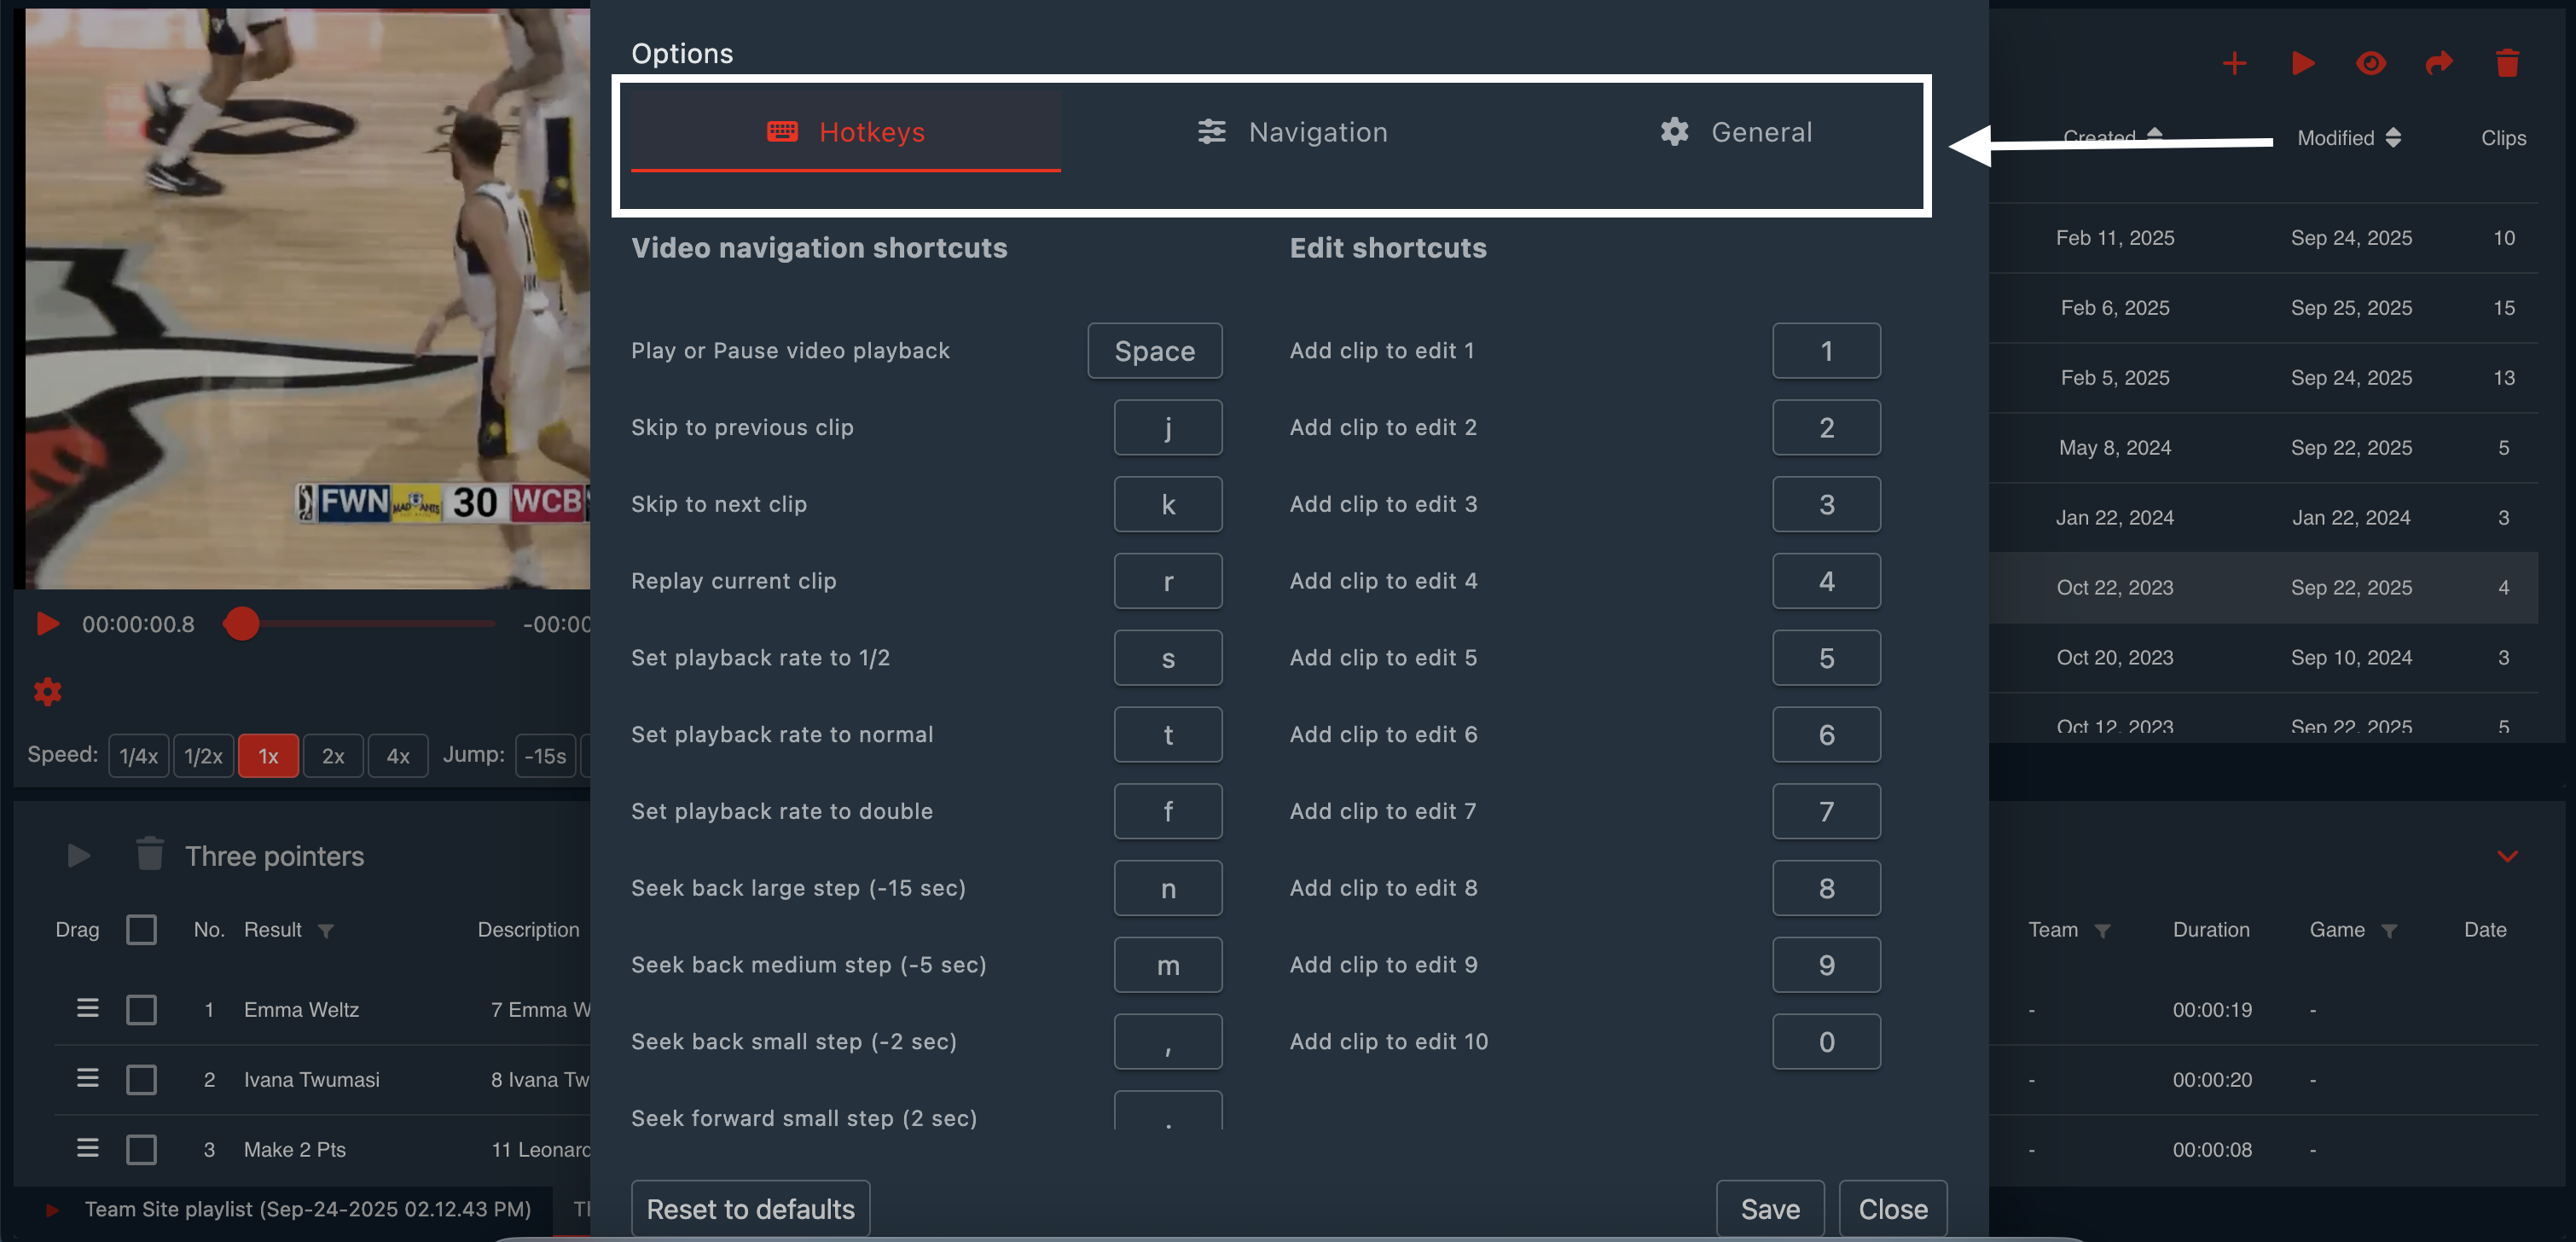Click the red share arrow icon

(x=2439, y=64)
